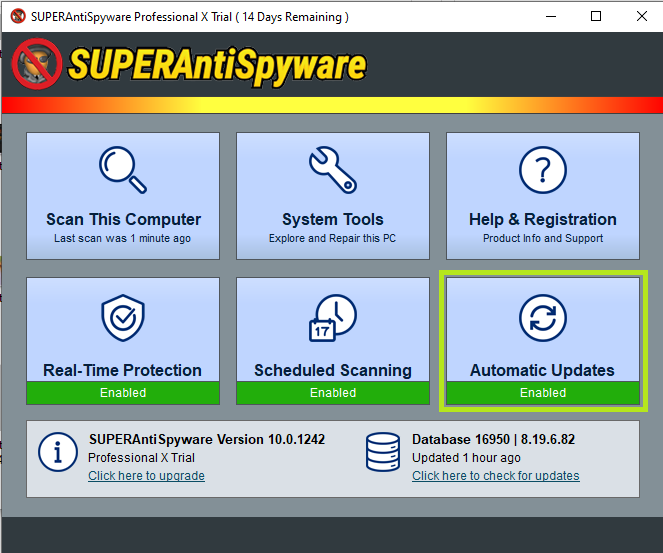
Task: Click "Explore and Repair this PC" text
Action: 332,238
